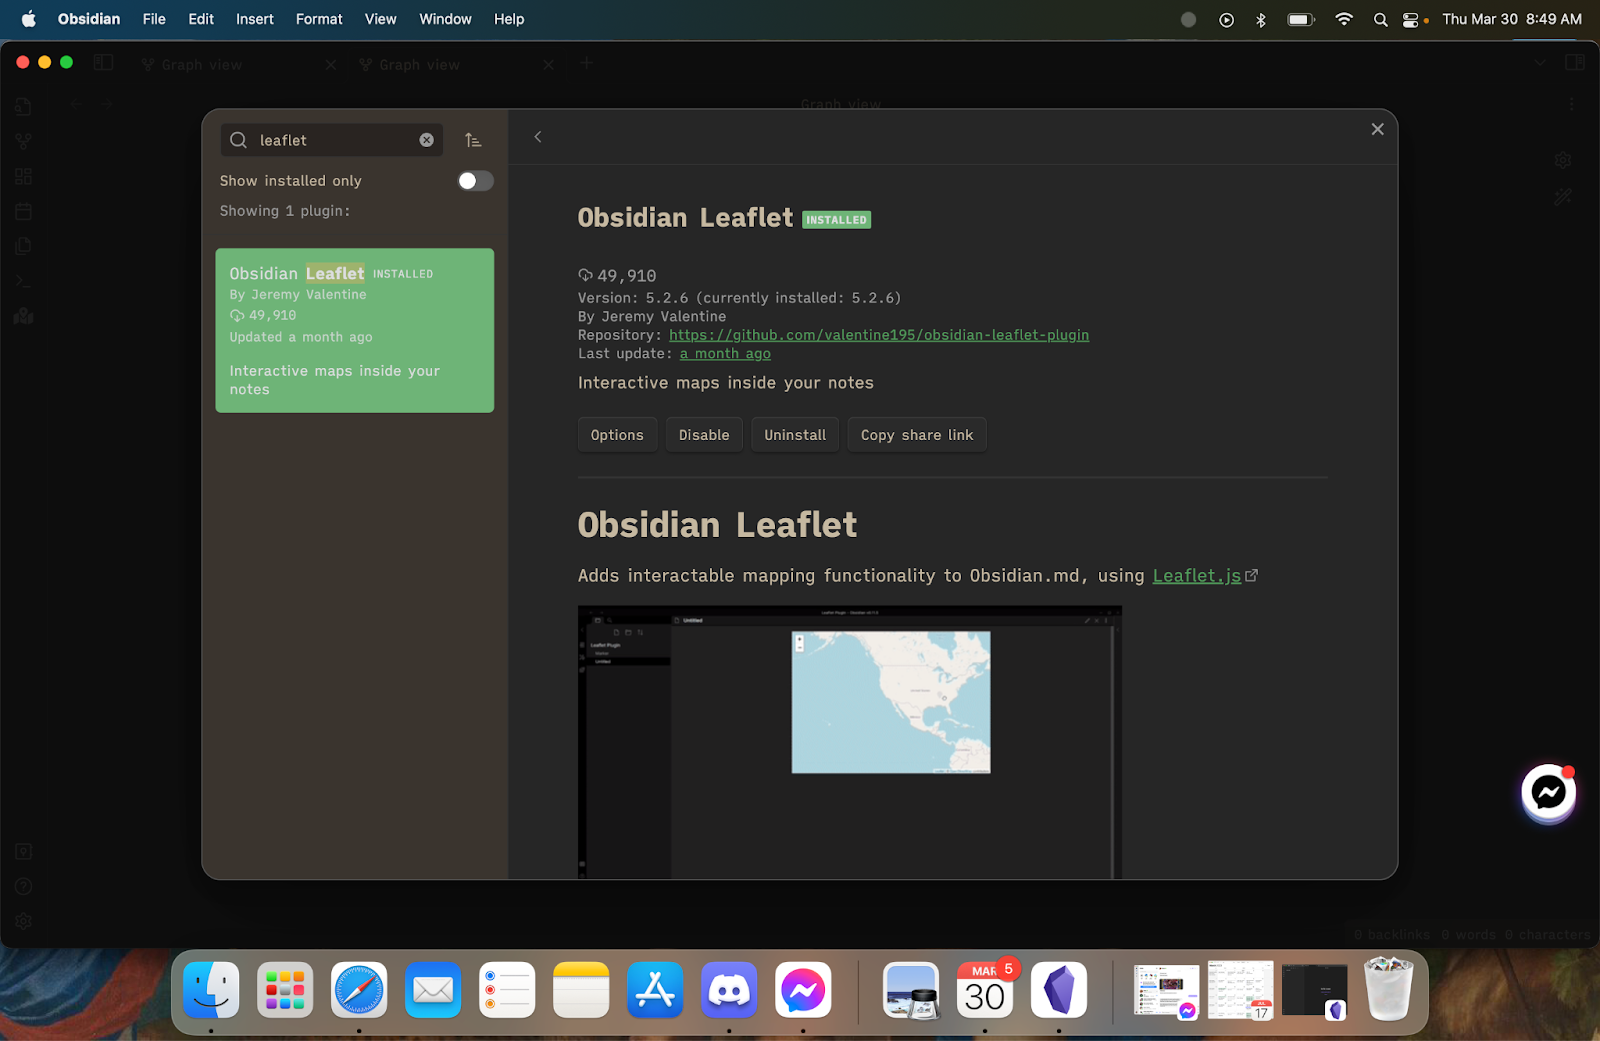Close the first Graph view tab

331,65
